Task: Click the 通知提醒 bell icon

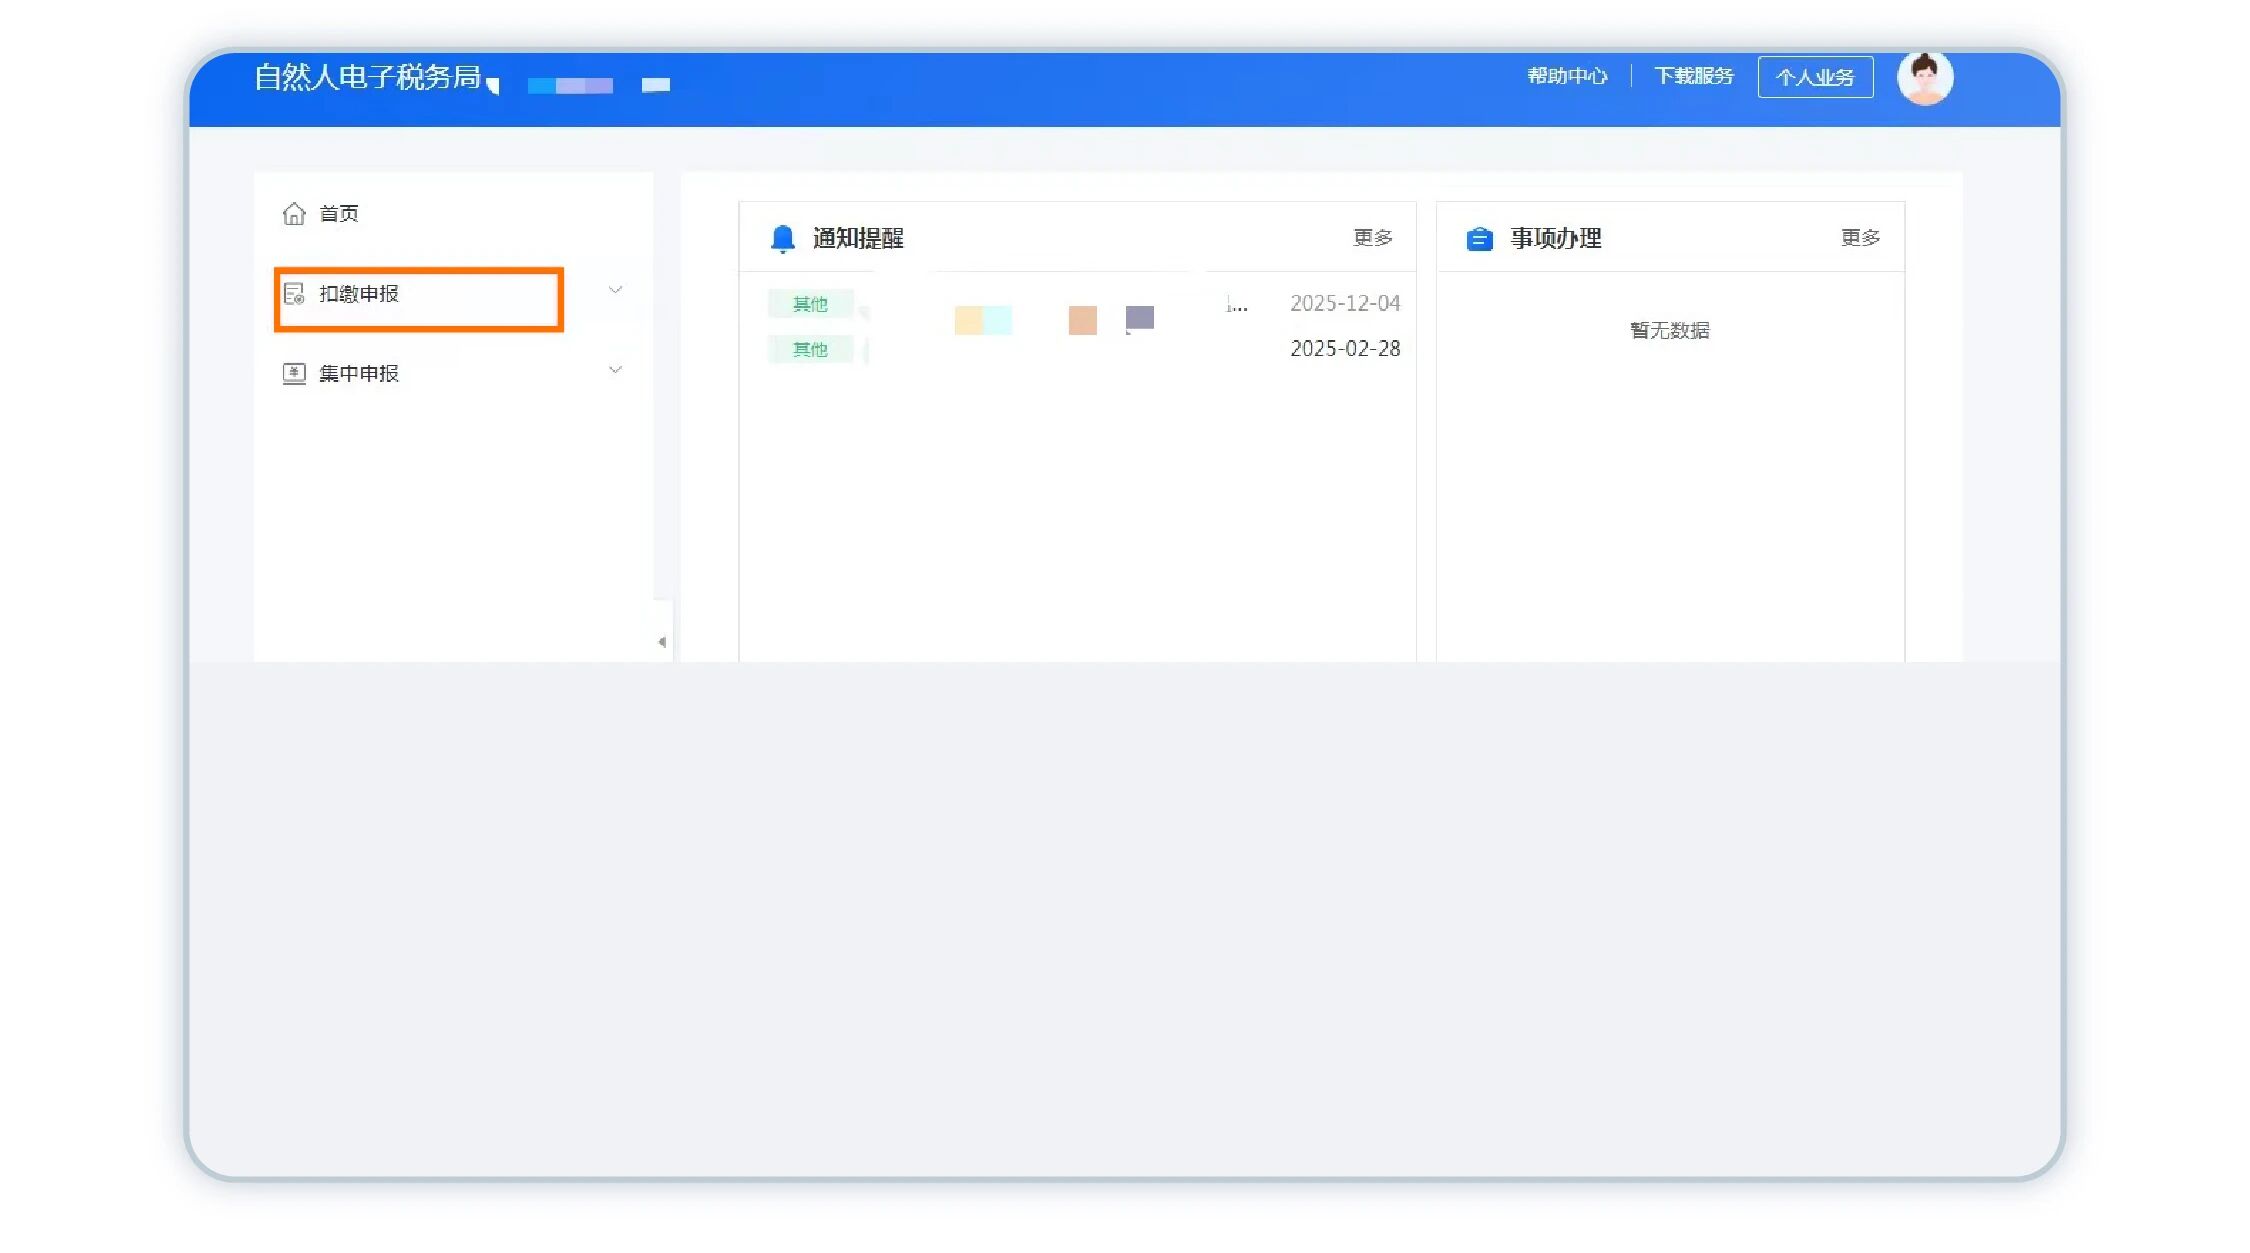Action: 782,239
